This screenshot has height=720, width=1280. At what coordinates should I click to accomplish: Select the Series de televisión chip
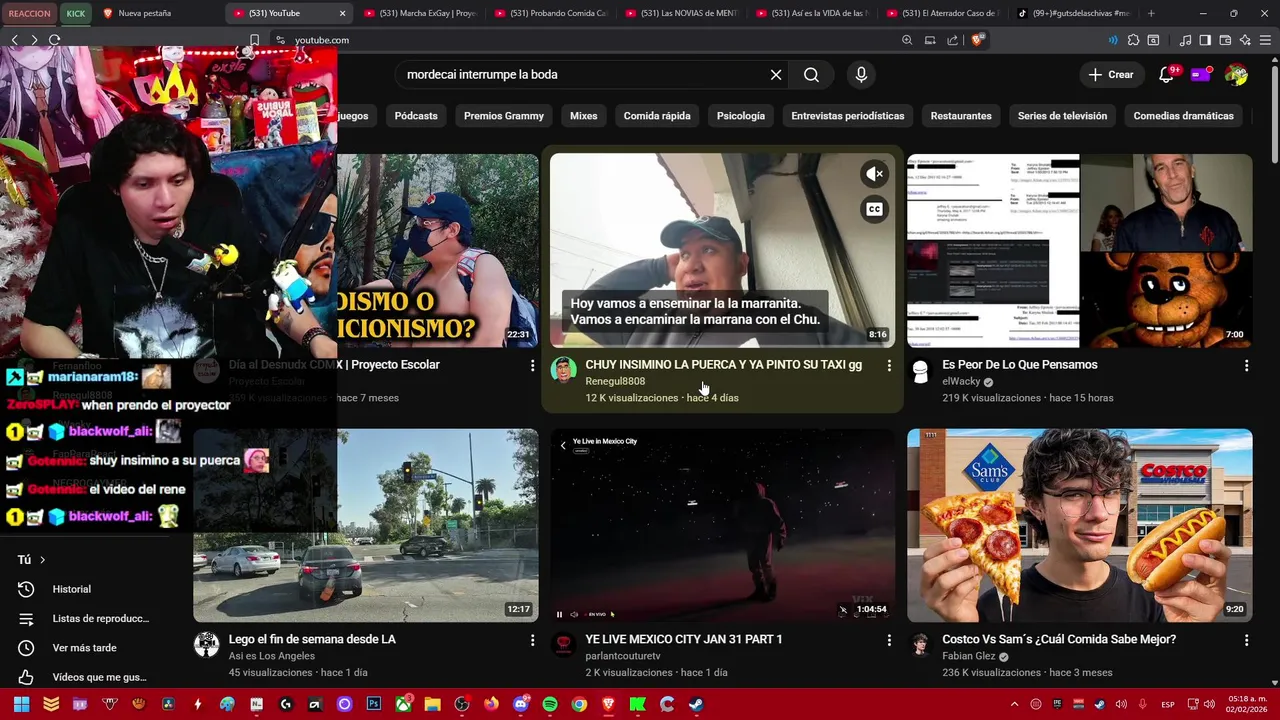[1062, 116]
